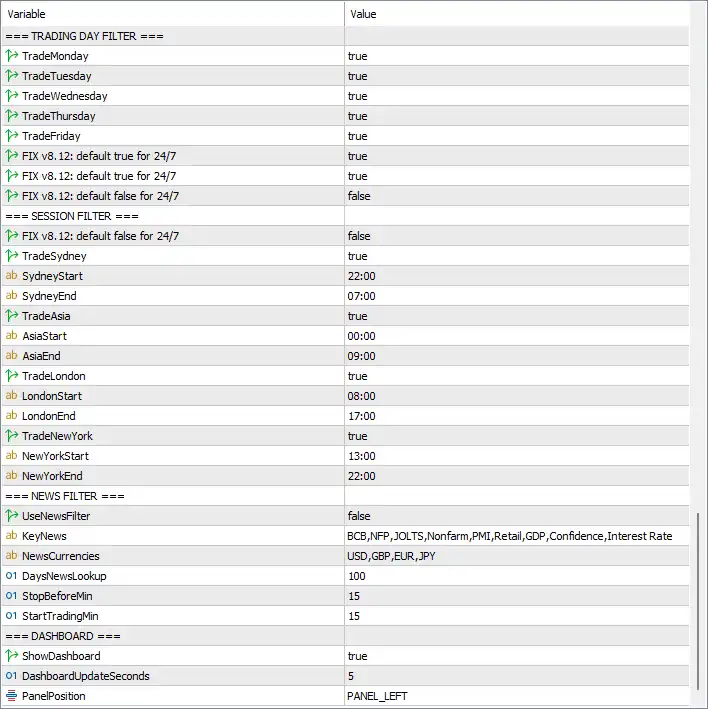Edit the LondonStart 08:00 value
This screenshot has height=709, width=708.
pos(517,396)
